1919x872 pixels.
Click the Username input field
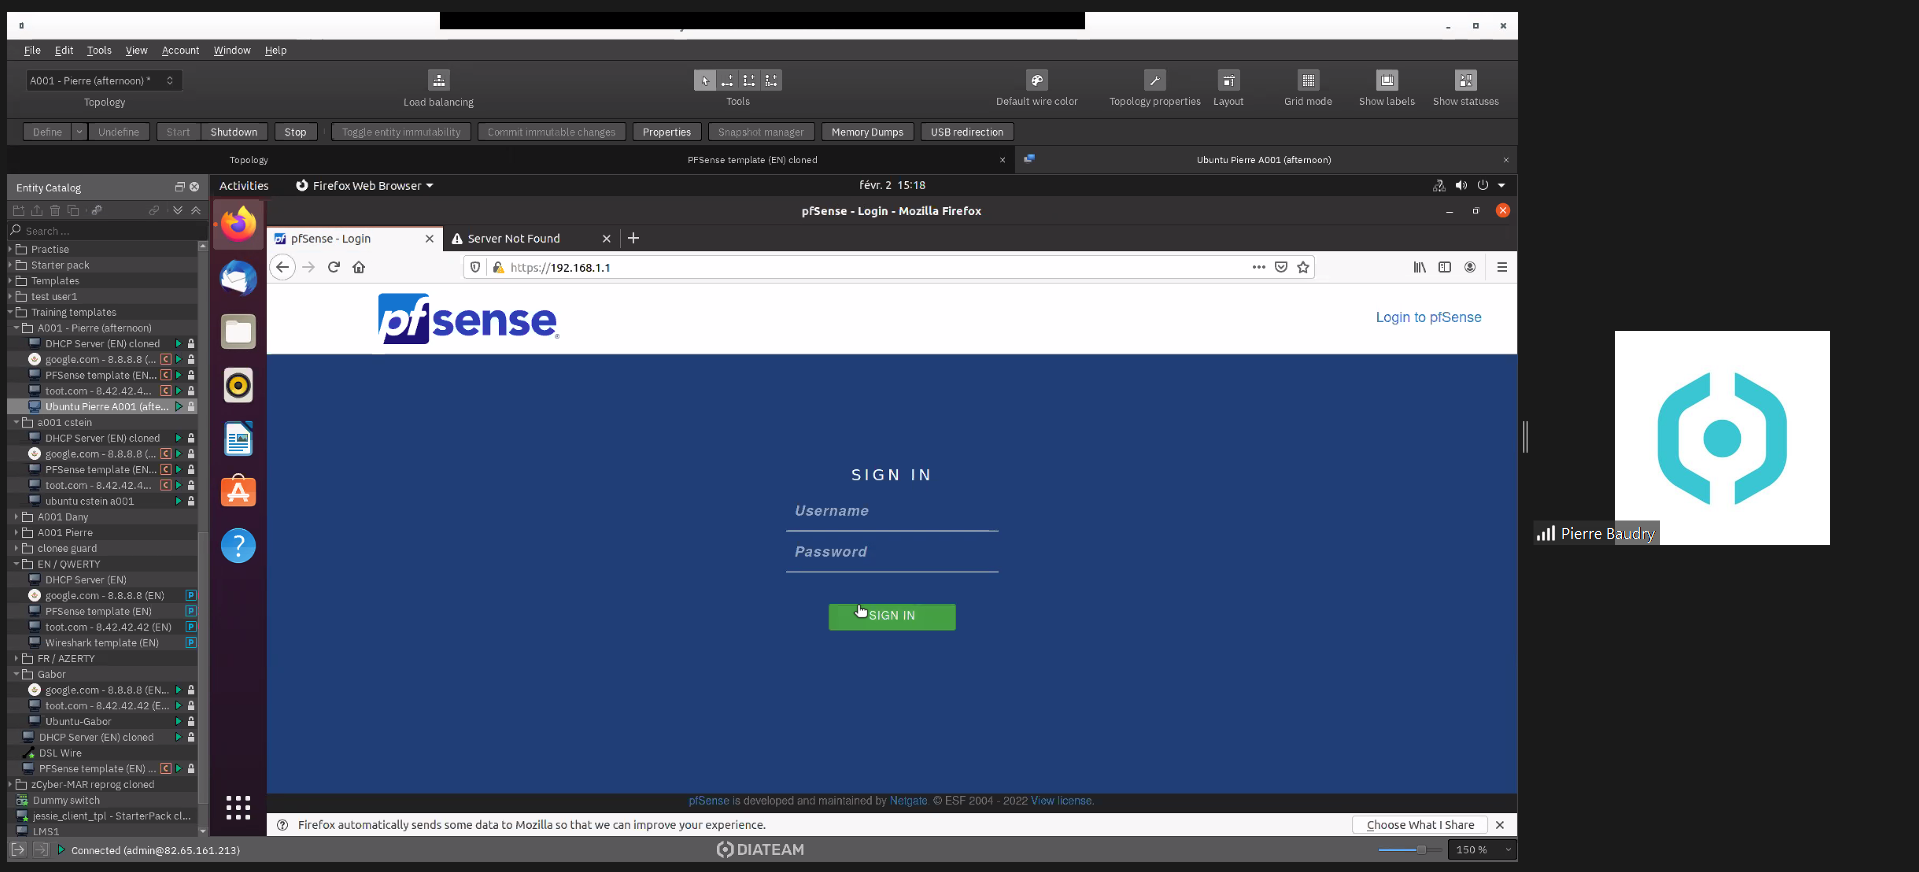click(x=891, y=511)
